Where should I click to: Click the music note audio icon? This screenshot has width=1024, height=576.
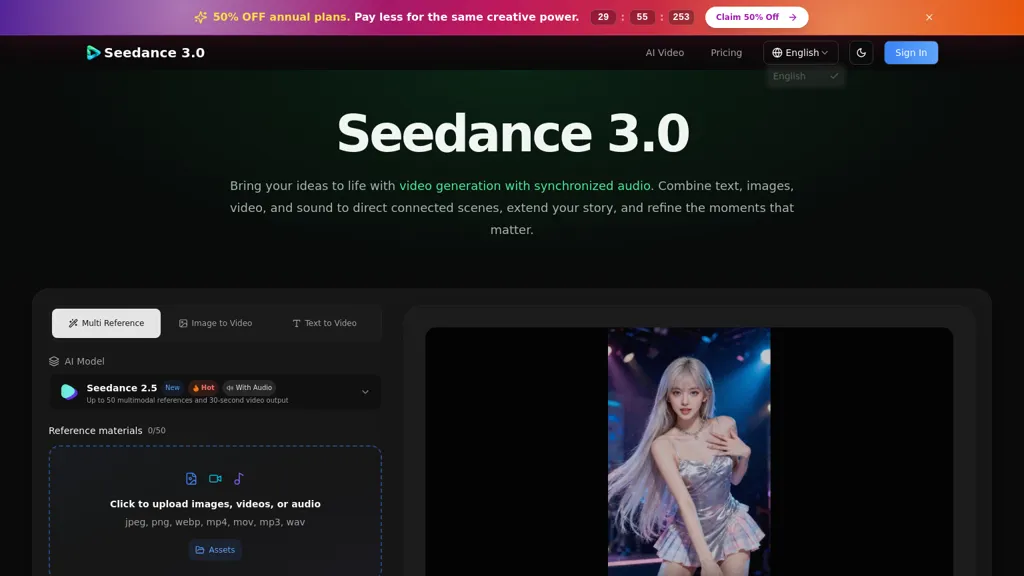[x=239, y=479]
